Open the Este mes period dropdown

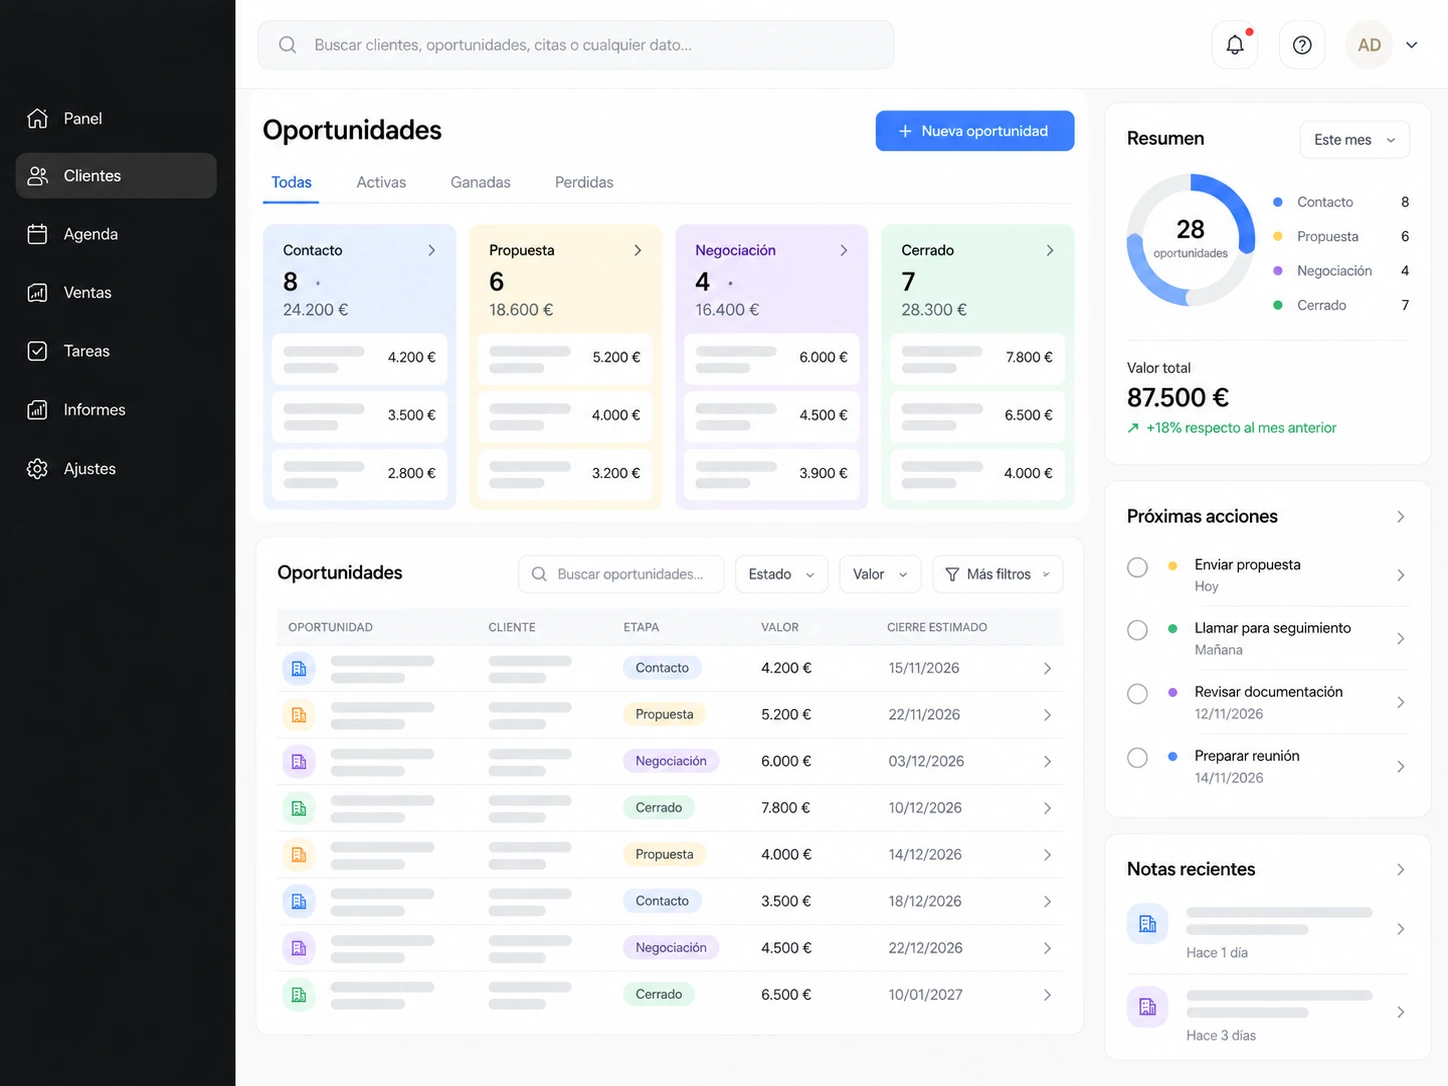coord(1354,140)
